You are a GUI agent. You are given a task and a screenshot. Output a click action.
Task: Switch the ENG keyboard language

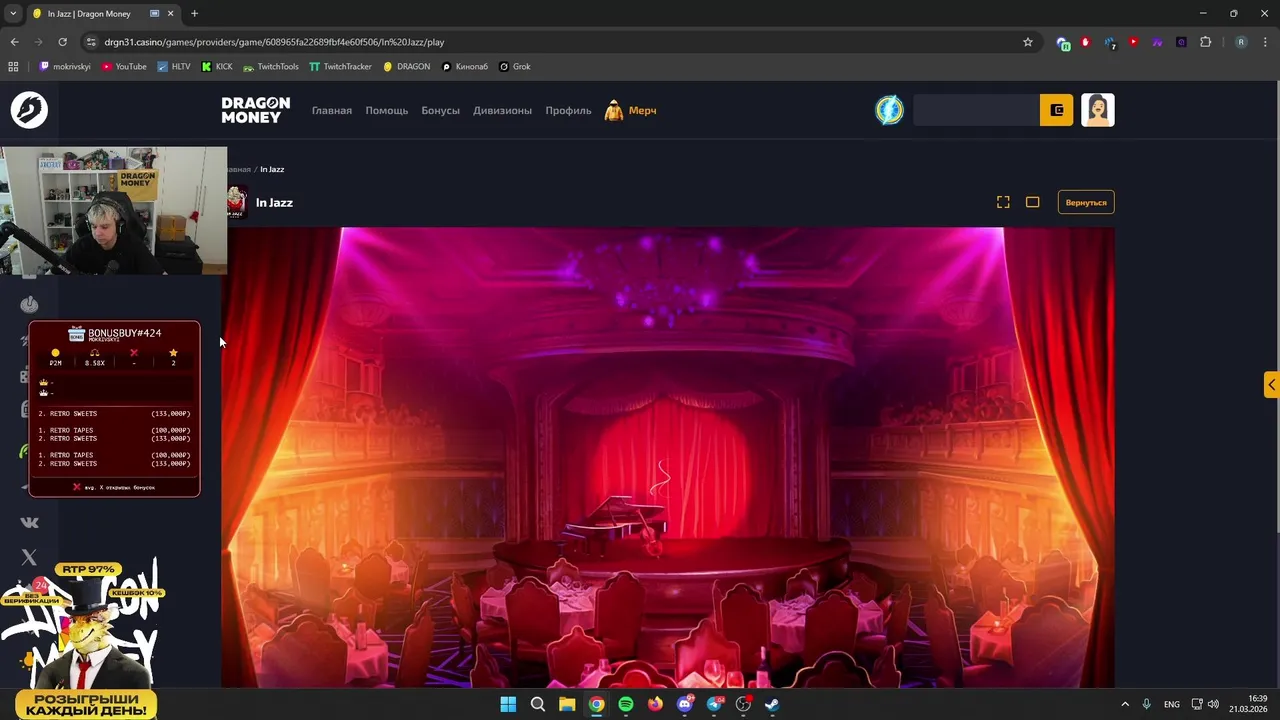(x=1171, y=704)
